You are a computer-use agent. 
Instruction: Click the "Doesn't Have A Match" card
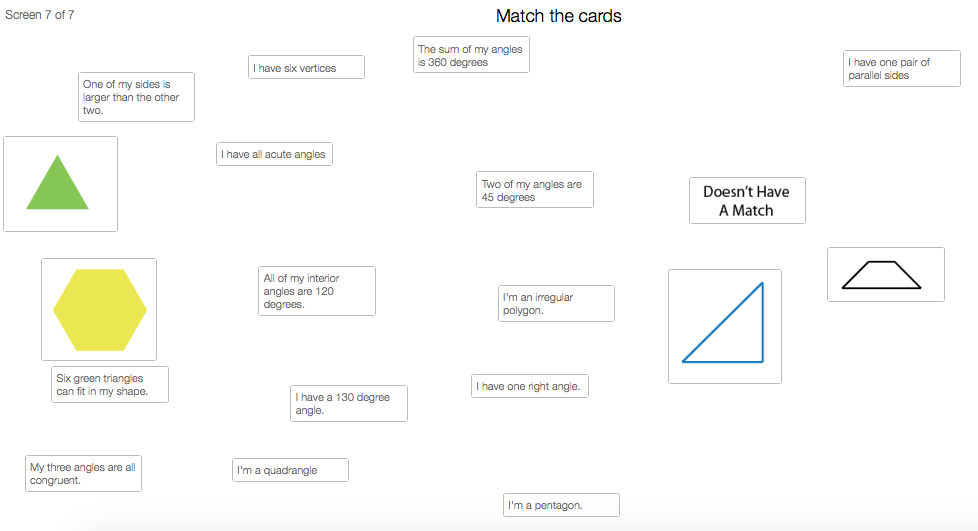coord(747,200)
